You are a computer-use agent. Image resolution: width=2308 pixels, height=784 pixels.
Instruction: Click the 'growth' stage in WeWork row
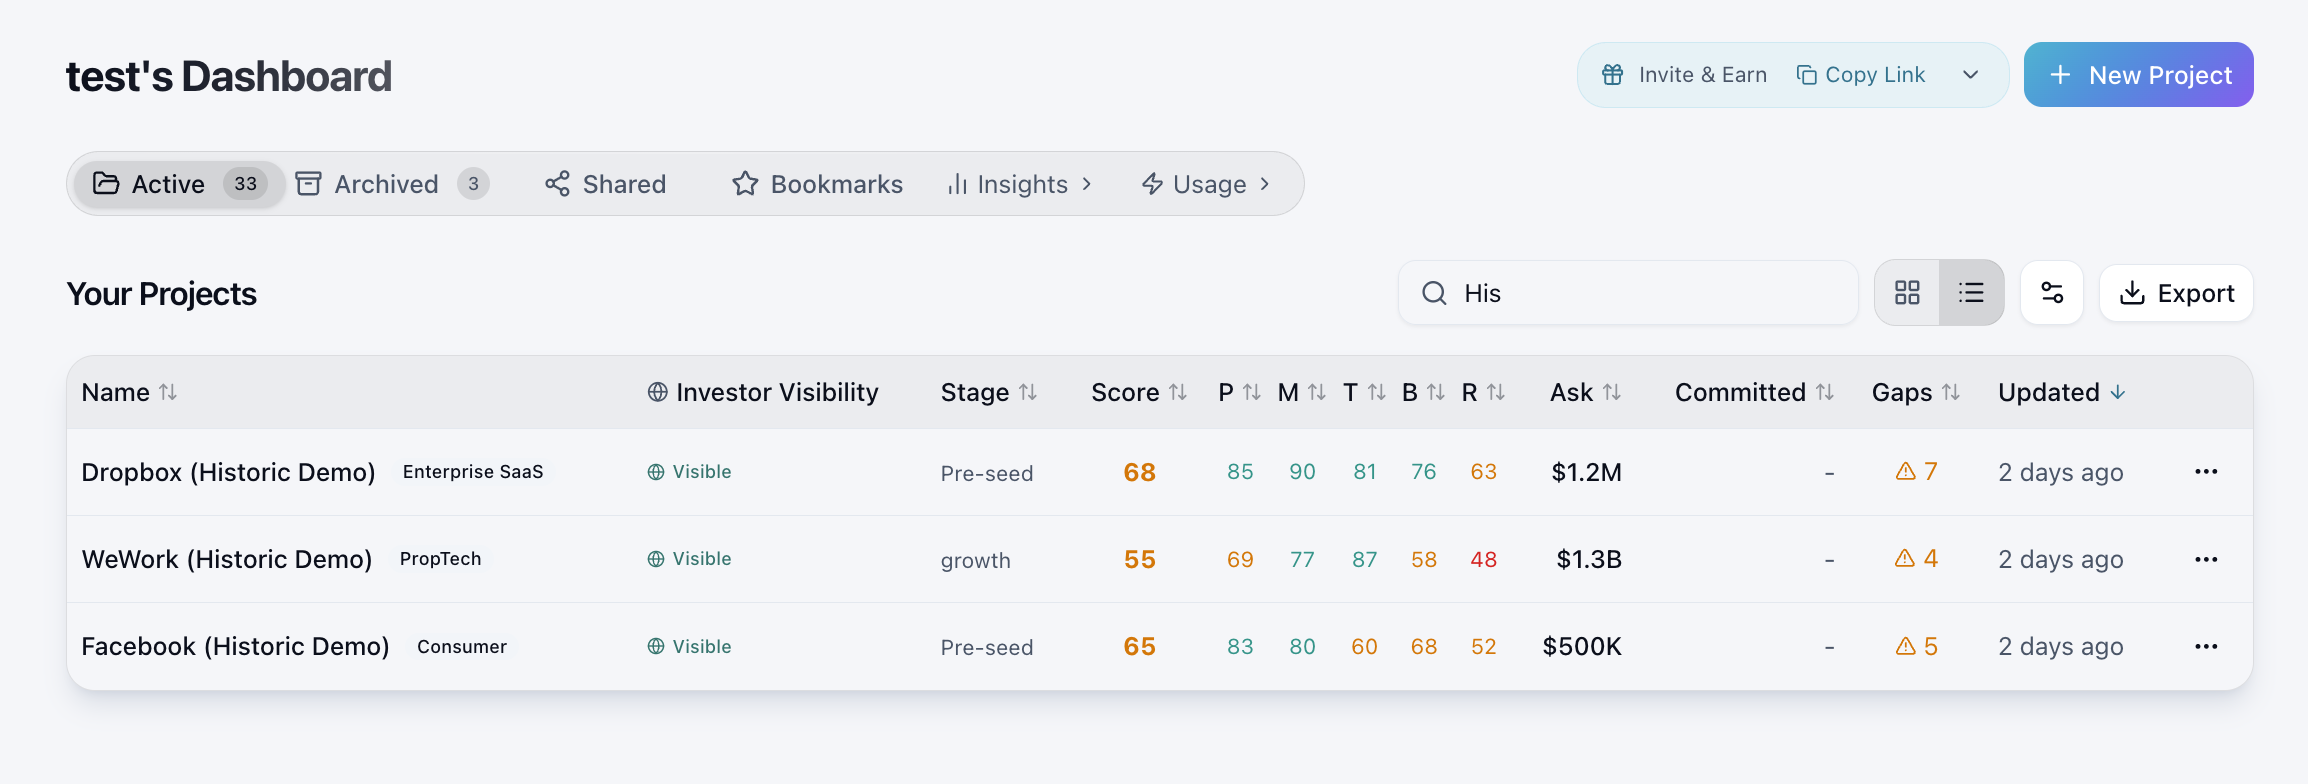975,561
